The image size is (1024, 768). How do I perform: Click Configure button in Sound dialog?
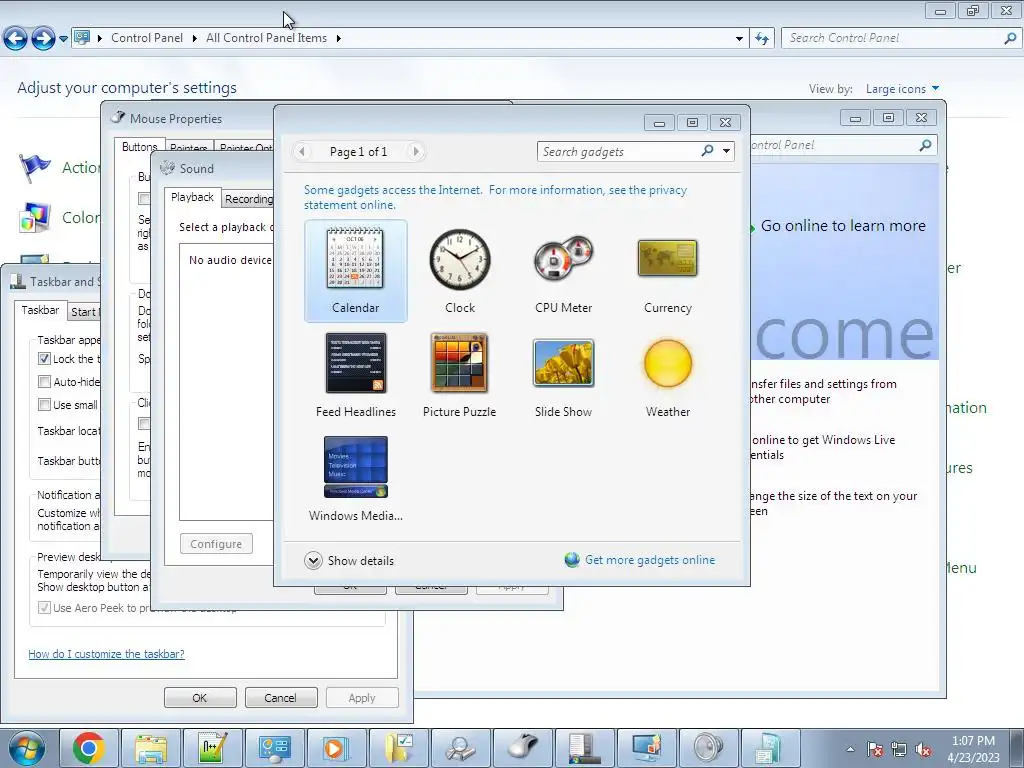coord(216,543)
